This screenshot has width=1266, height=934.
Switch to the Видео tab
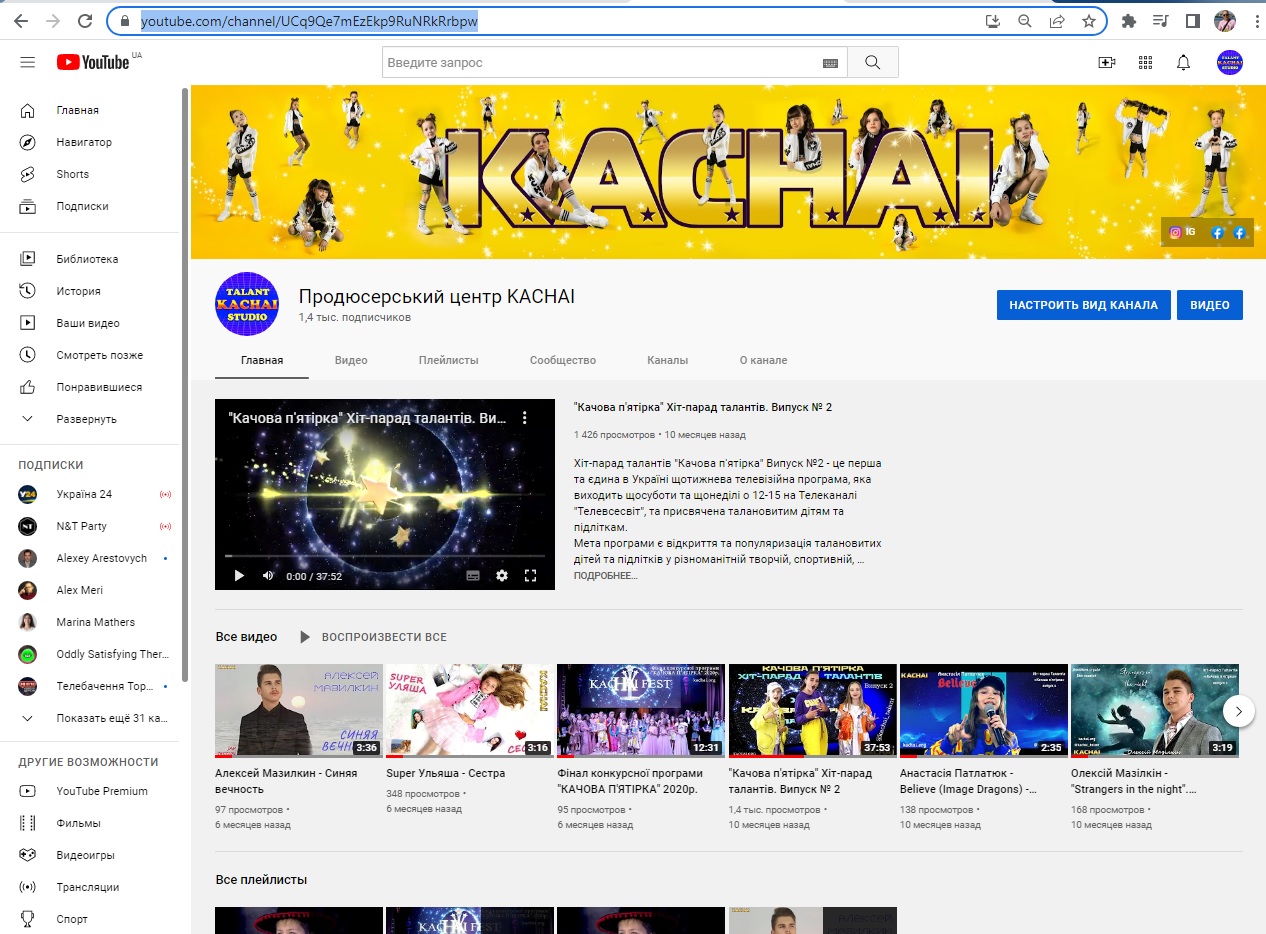(x=351, y=360)
